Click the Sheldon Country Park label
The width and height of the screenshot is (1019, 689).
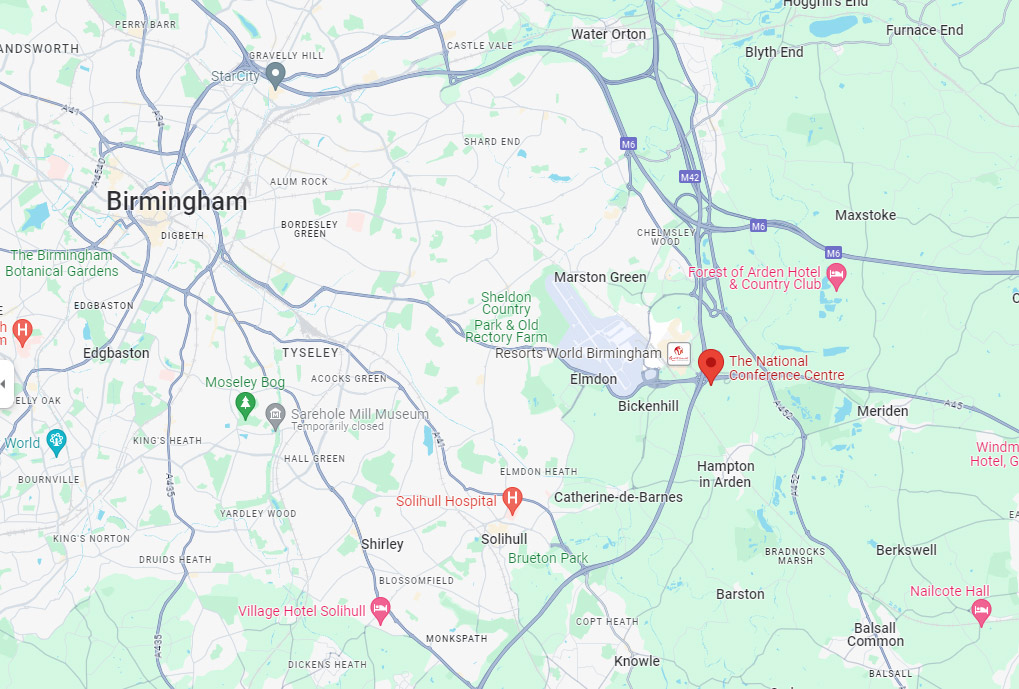(506, 317)
